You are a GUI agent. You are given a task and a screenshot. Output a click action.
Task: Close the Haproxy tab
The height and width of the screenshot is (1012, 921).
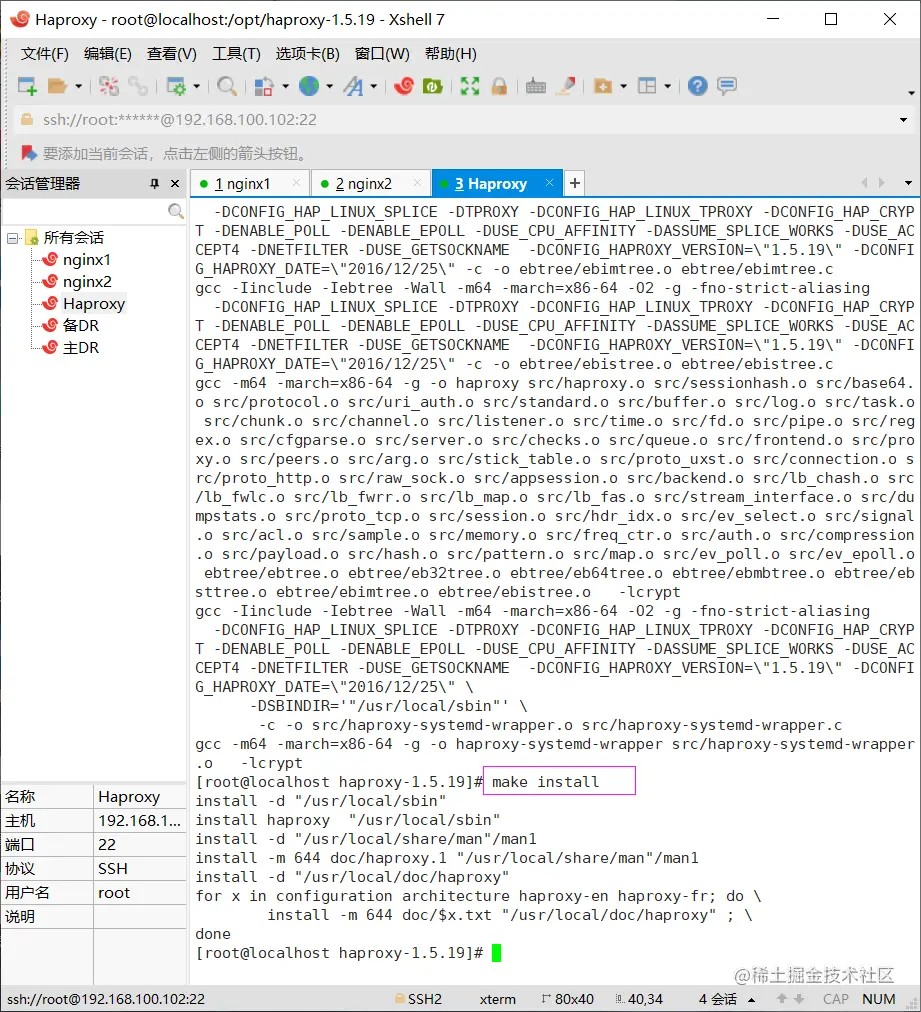pos(549,183)
